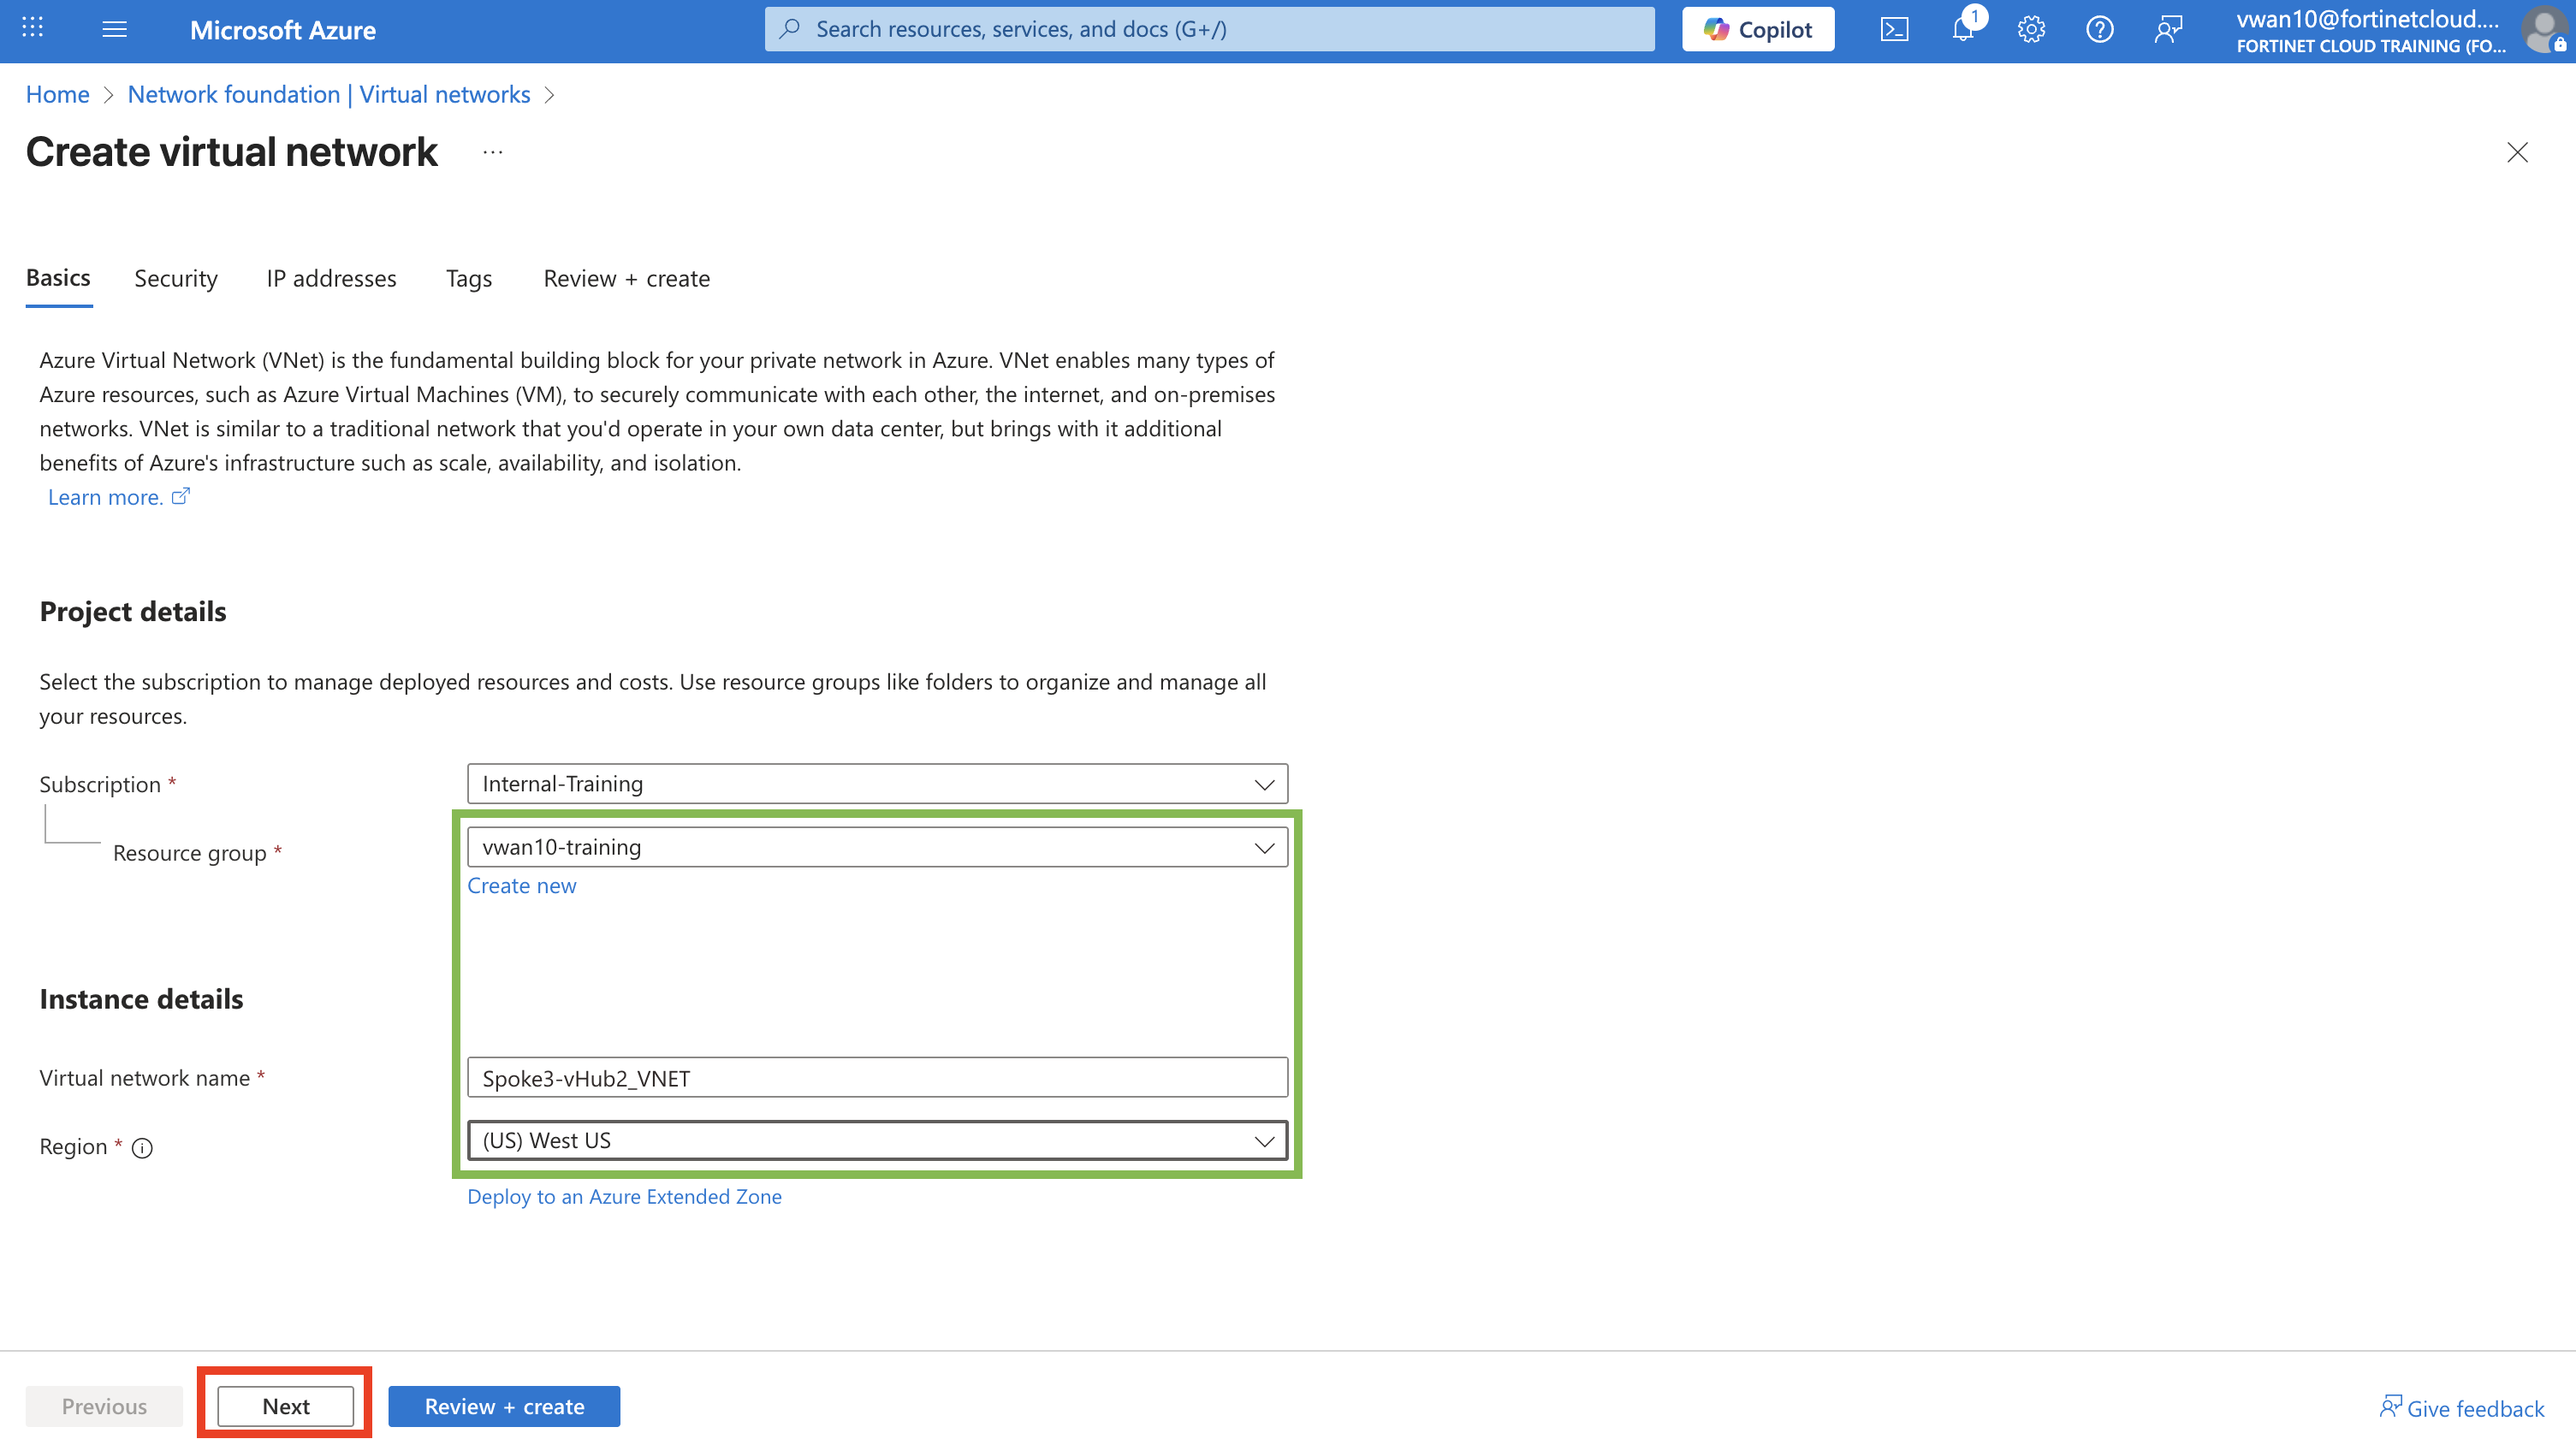Click the Create new resource group link
The height and width of the screenshot is (1439, 2576).
(x=521, y=885)
